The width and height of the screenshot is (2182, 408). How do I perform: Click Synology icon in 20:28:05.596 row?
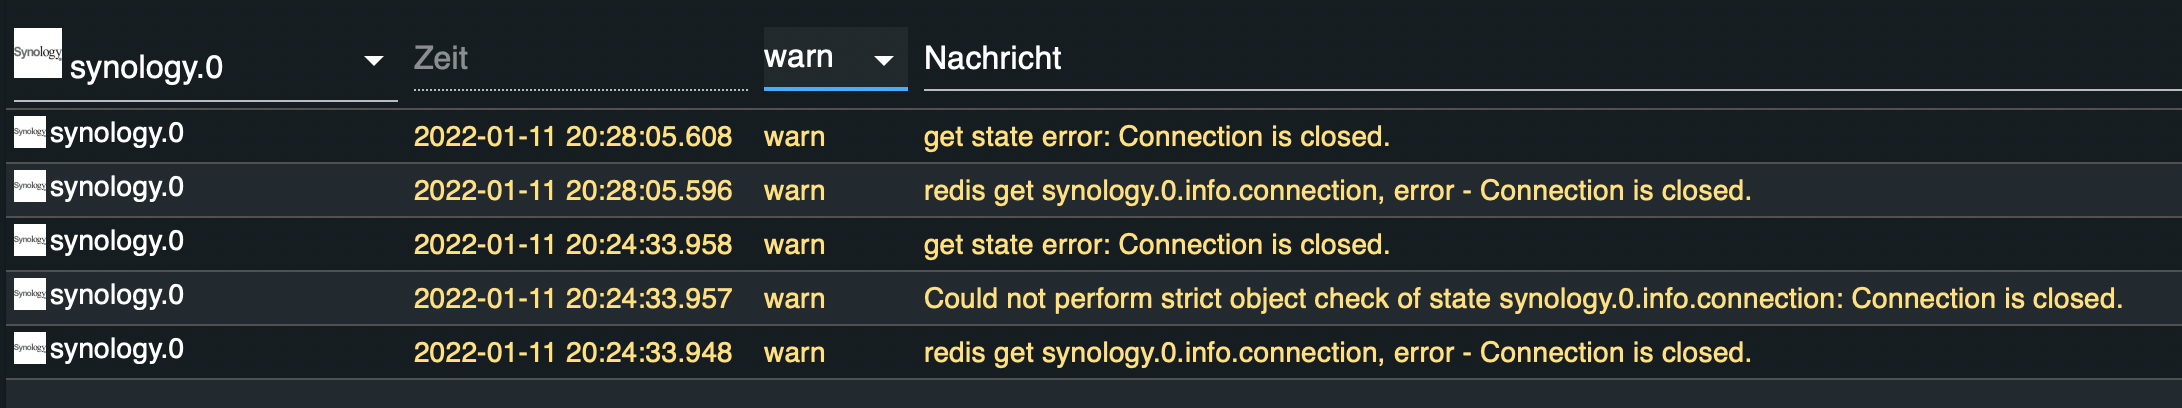coord(29,186)
